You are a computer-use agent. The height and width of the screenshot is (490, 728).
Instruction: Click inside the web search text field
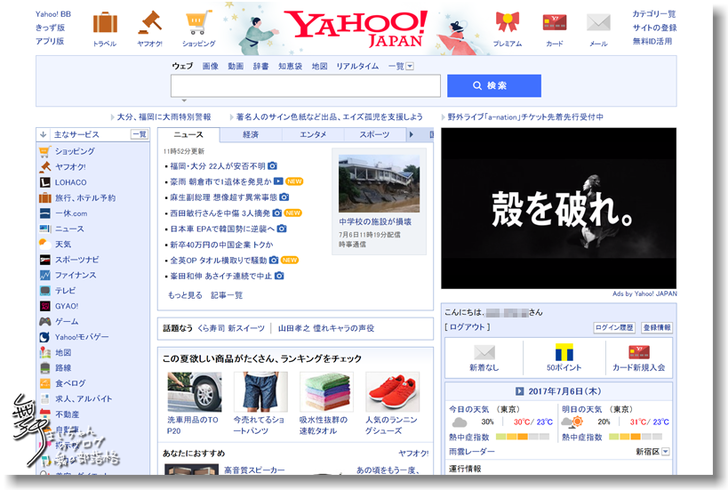click(x=304, y=87)
